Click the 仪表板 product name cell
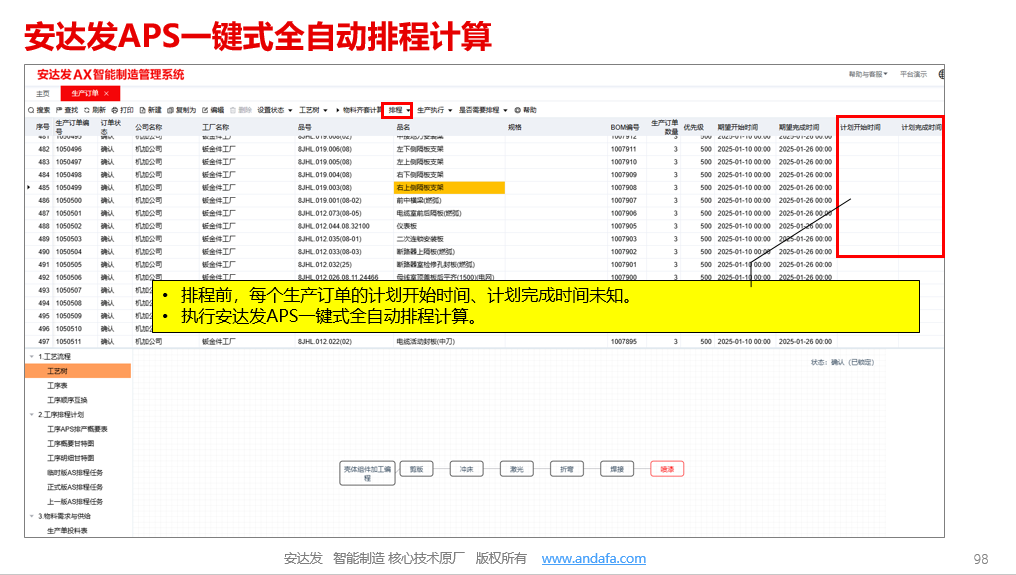Viewport: 1016px width, 575px height. 406,226
